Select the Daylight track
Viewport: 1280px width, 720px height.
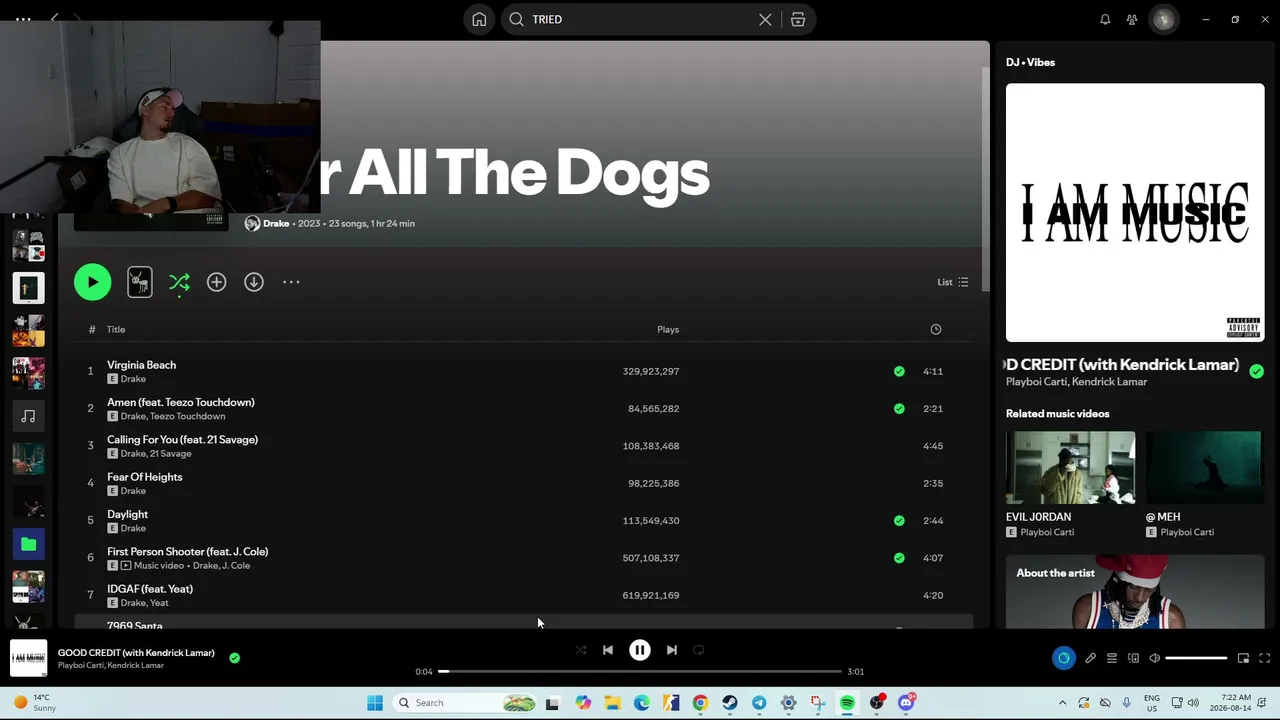pos(127,514)
